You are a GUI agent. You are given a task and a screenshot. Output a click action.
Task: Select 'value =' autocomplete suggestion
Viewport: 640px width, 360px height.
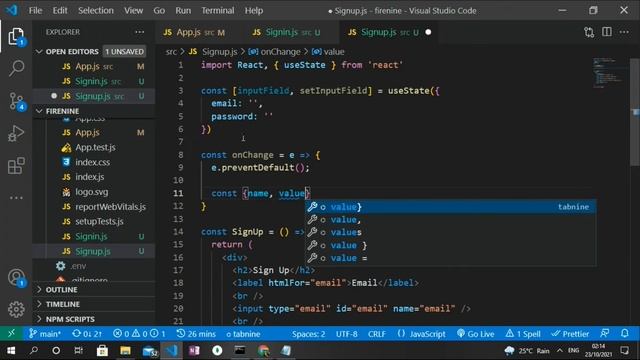[x=451, y=258]
